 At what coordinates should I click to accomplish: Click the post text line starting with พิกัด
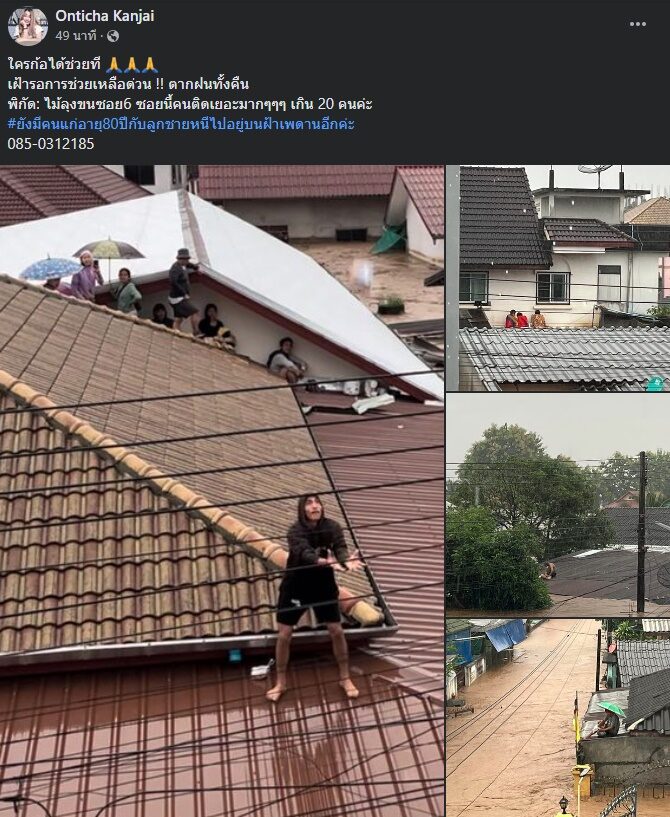190,104
